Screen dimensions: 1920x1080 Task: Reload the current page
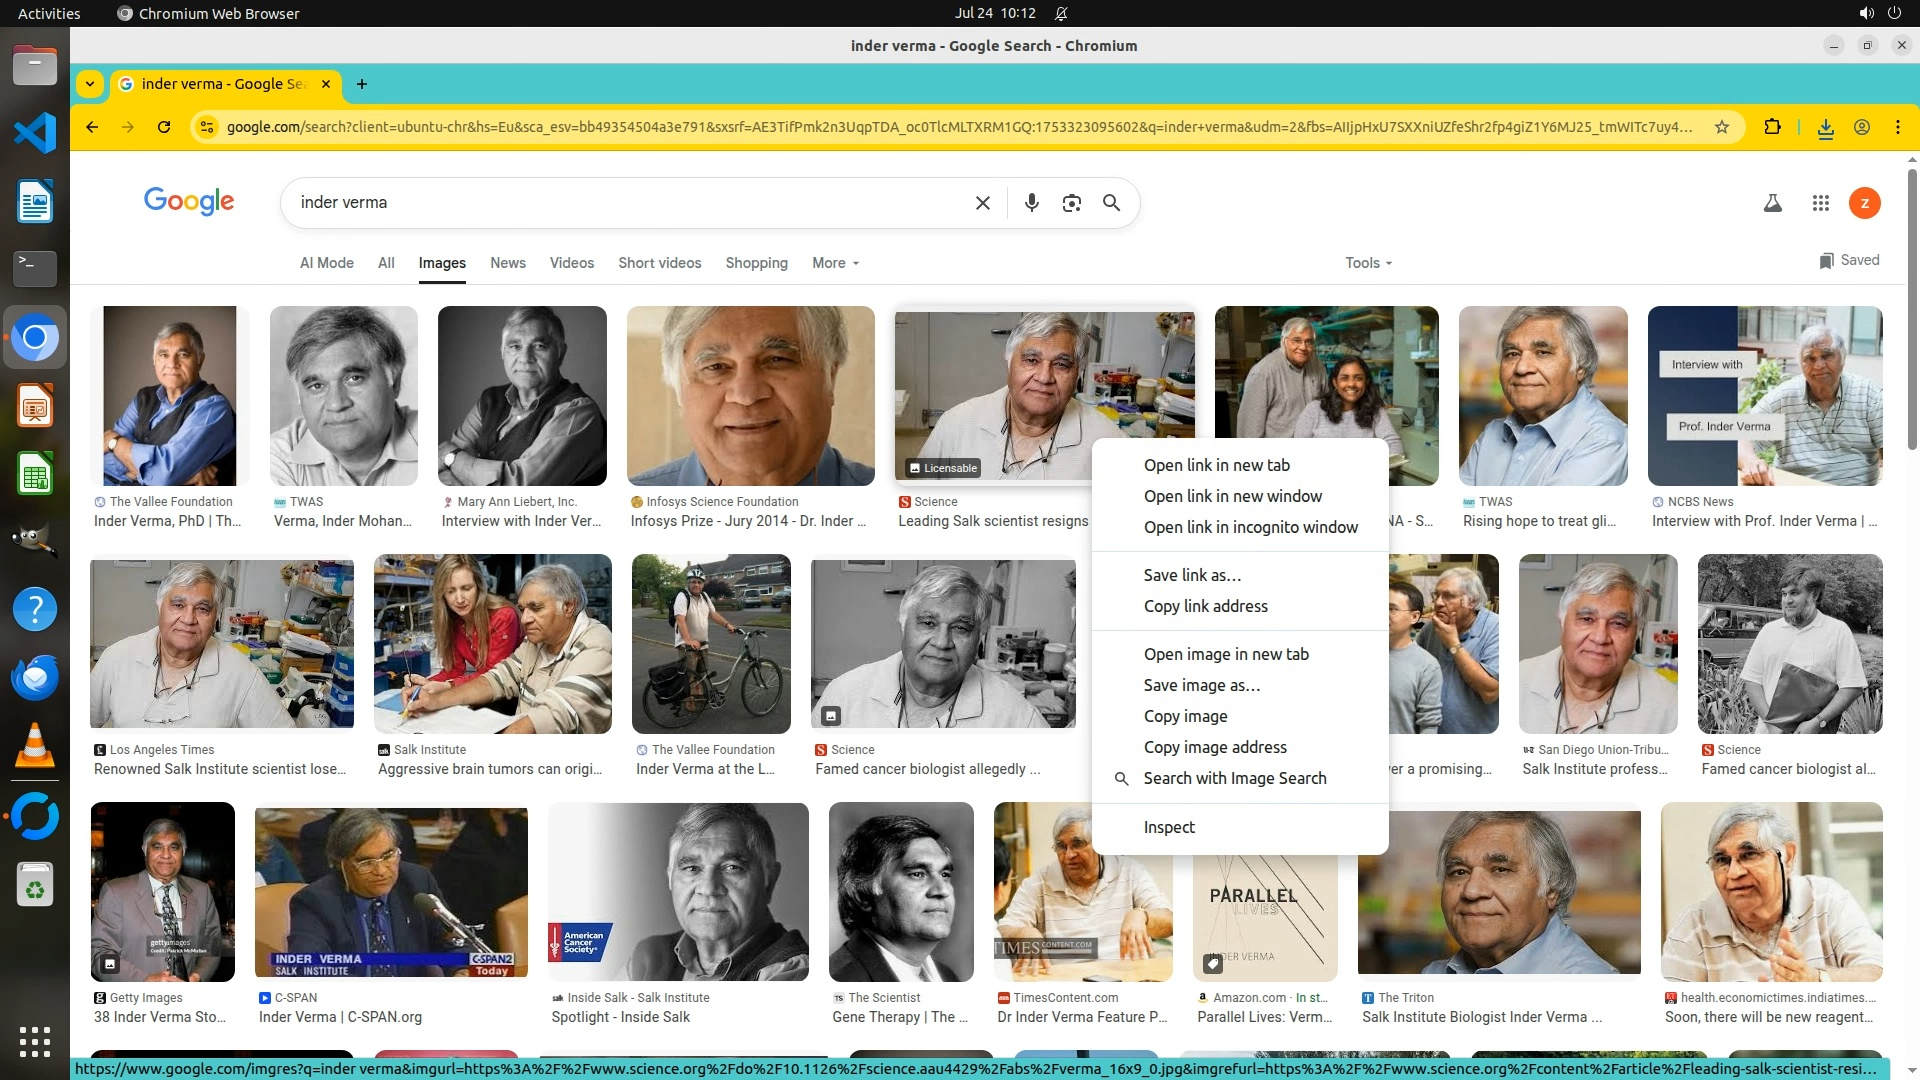tap(164, 127)
